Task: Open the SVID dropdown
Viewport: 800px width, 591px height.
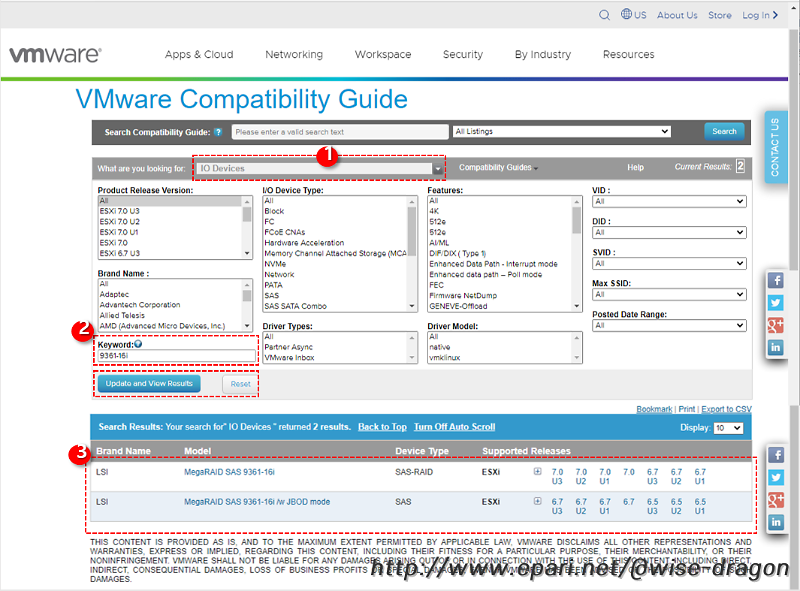Action: 669,264
